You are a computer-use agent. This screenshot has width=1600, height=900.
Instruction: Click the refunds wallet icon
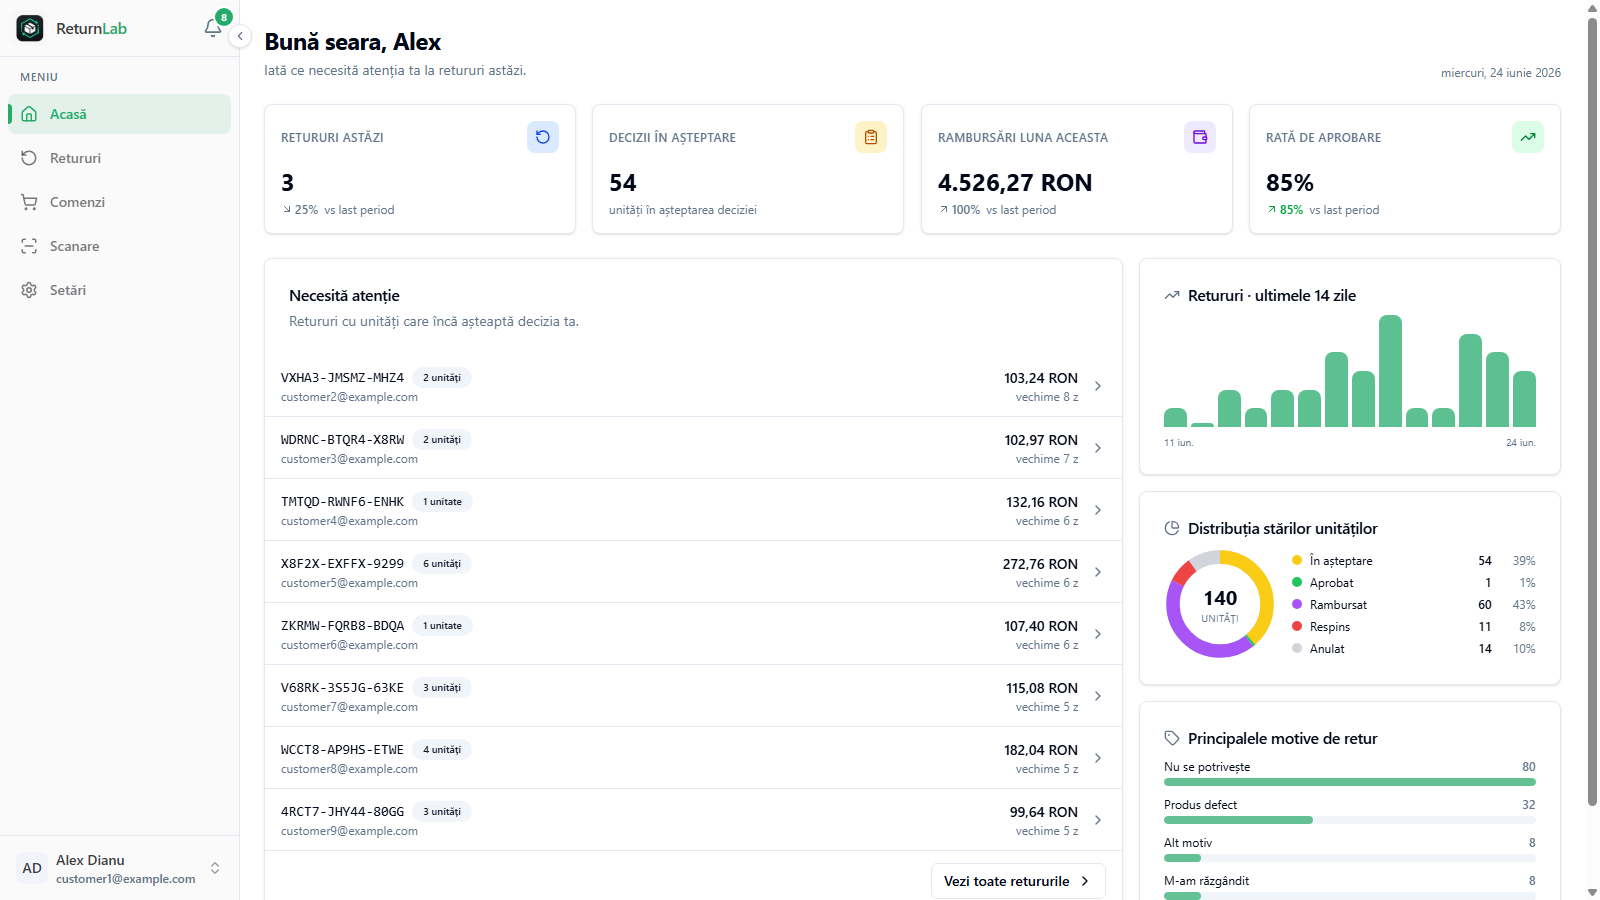click(1200, 137)
